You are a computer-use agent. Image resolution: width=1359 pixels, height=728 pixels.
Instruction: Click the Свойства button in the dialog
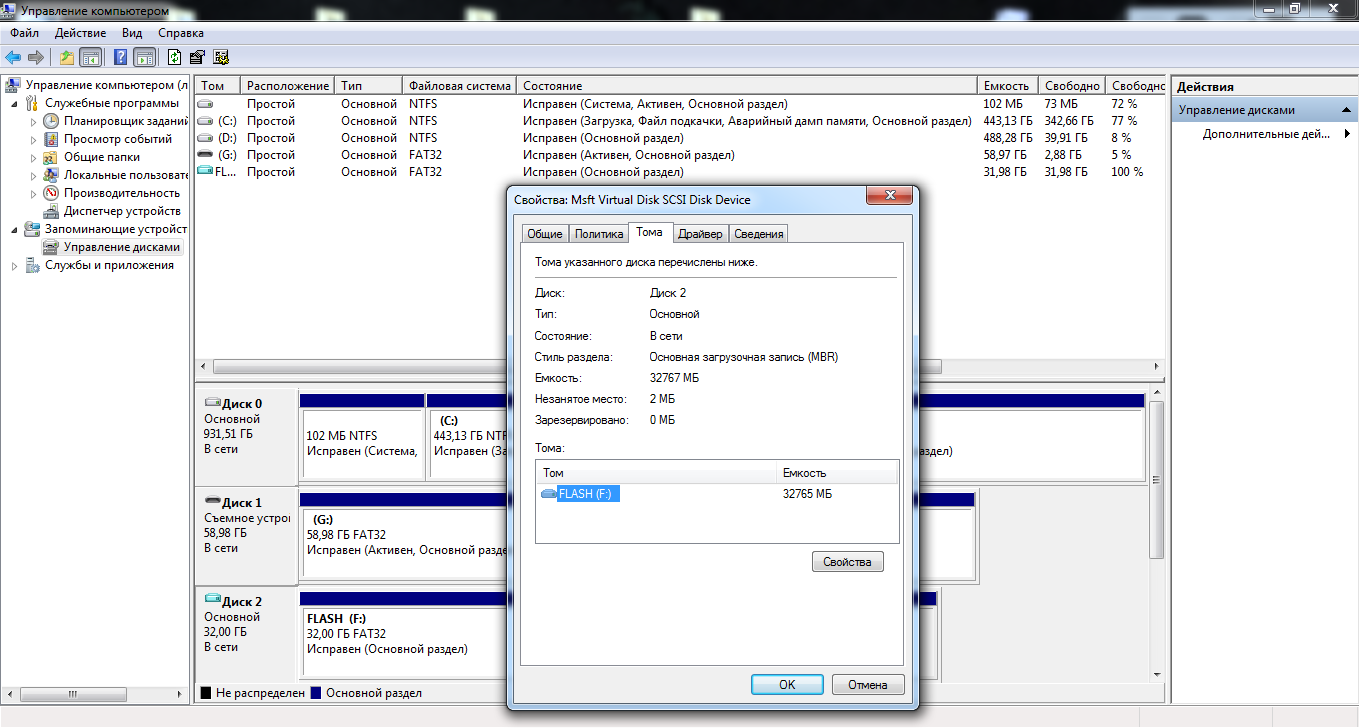(847, 562)
